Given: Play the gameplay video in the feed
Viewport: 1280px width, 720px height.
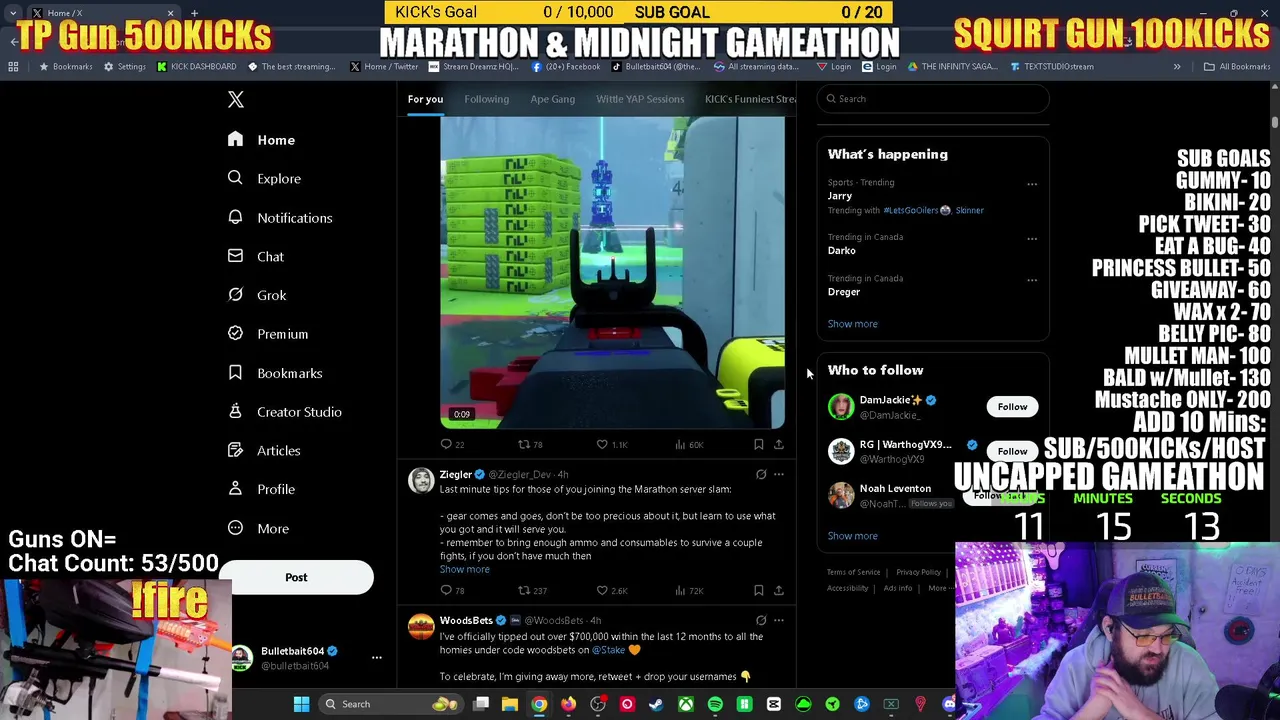Looking at the screenshot, I should pos(612,272).
